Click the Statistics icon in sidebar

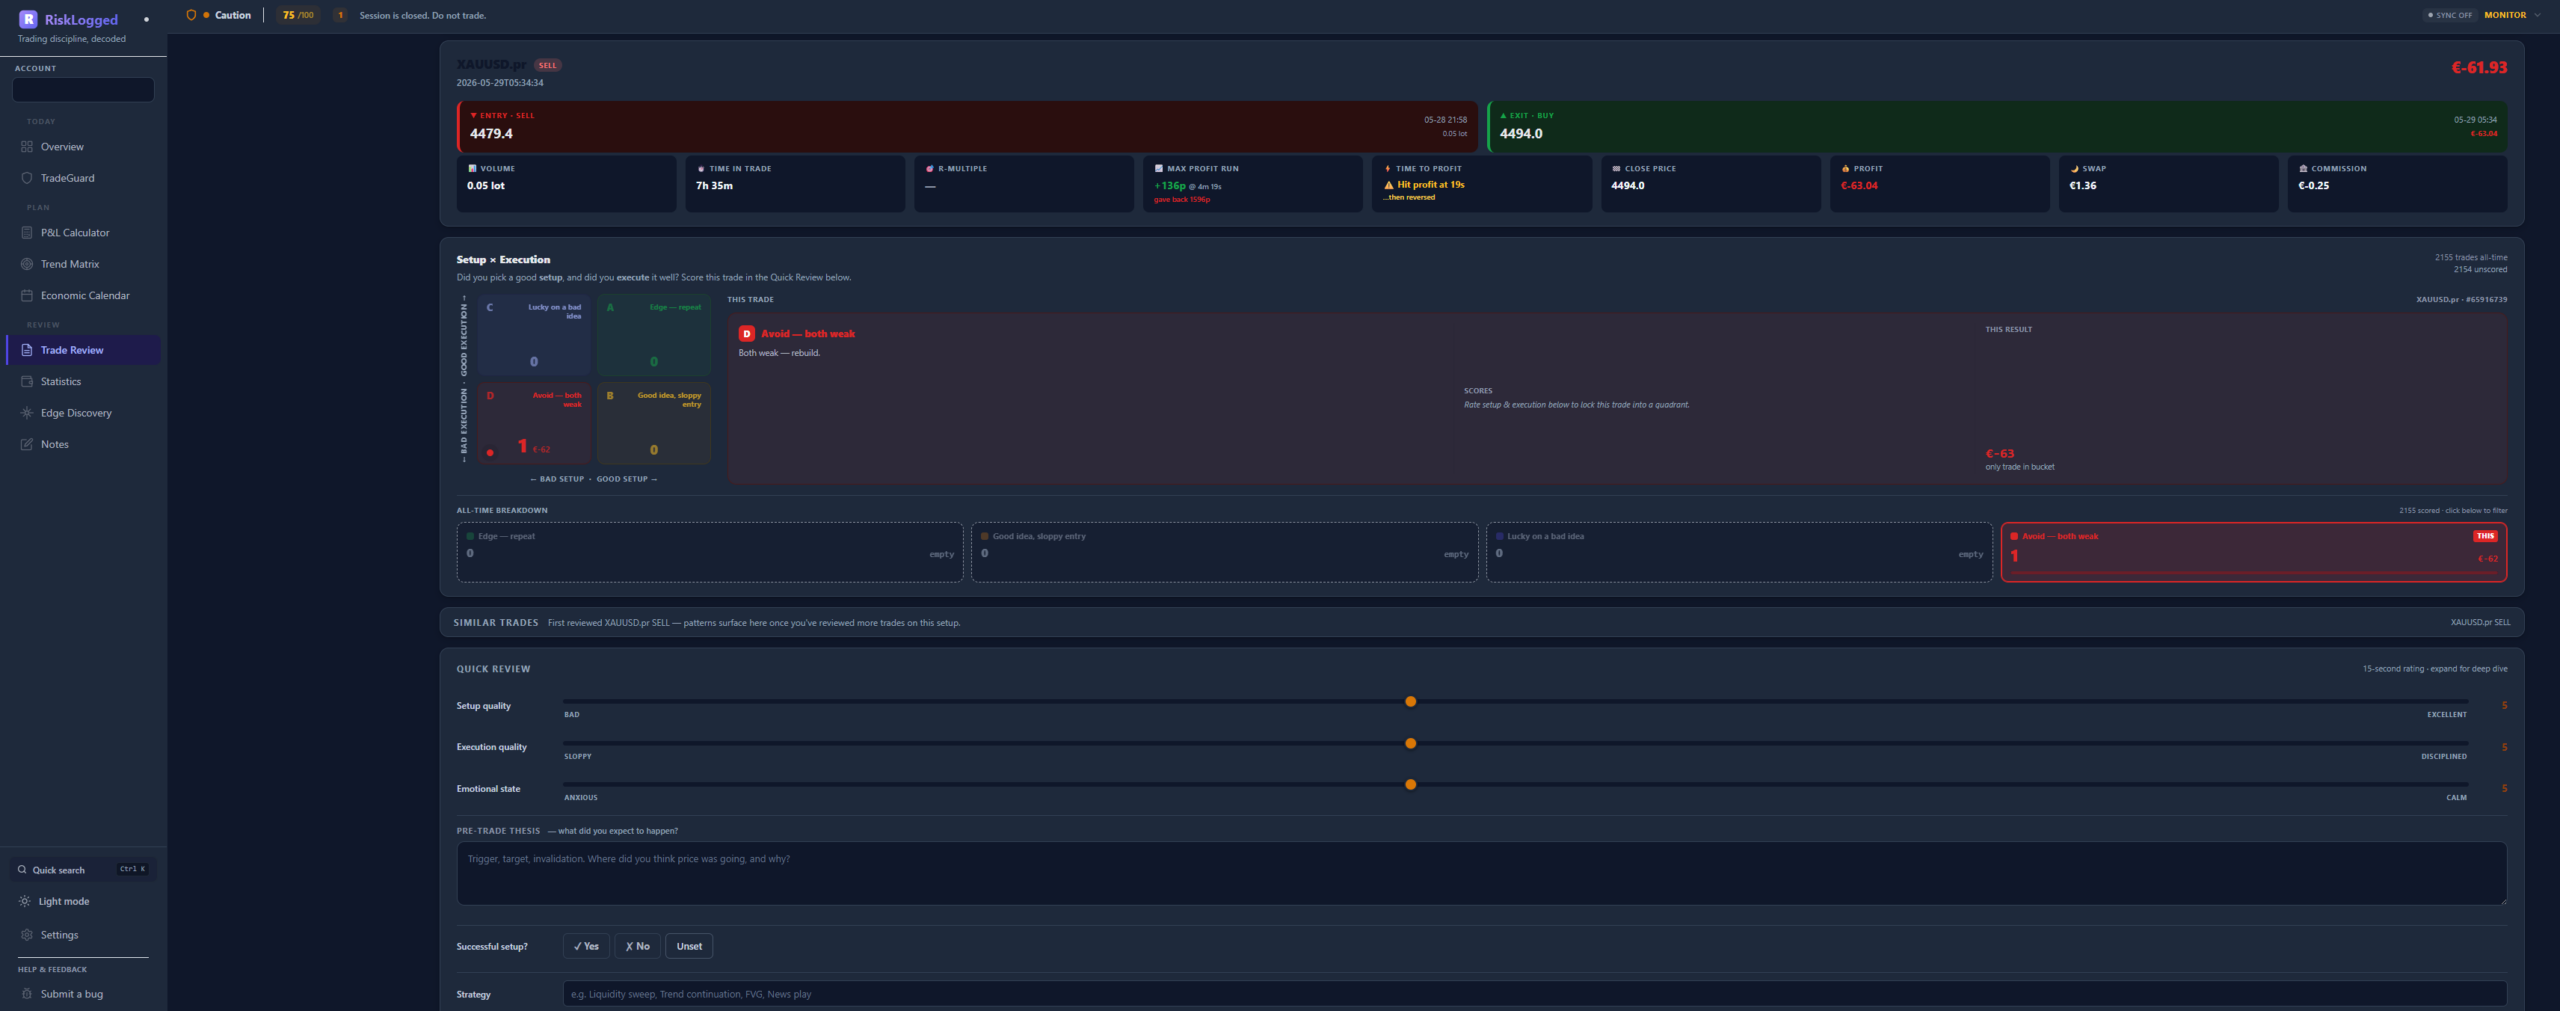tap(27, 382)
